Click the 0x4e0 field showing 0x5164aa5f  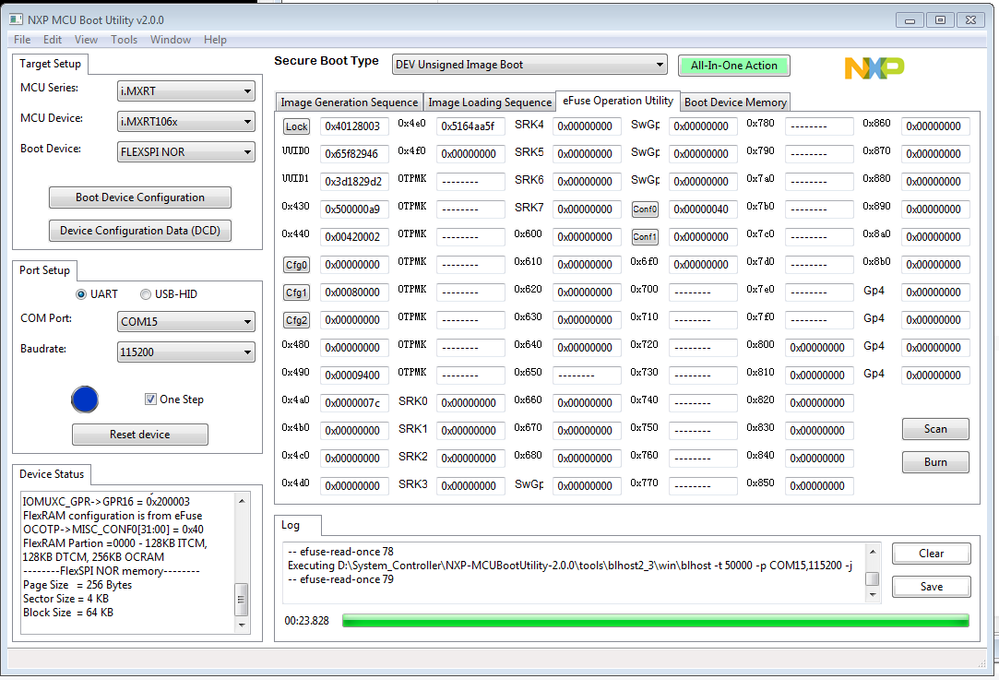[470, 126]
